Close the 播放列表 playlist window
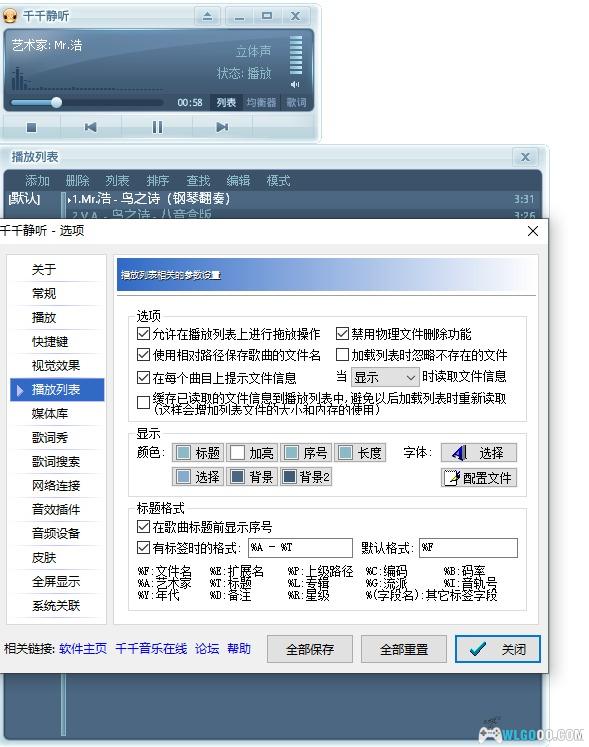The image size is (589, 747). tap(525, 157)
